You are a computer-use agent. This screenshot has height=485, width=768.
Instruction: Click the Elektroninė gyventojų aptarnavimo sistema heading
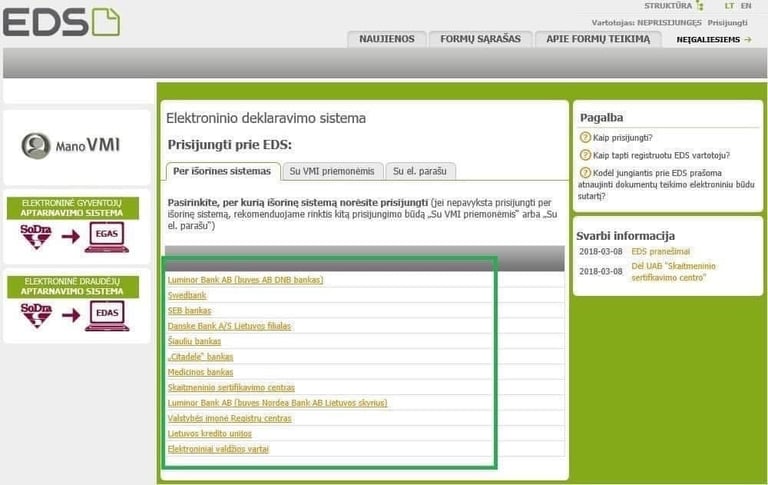pos(72,208)
